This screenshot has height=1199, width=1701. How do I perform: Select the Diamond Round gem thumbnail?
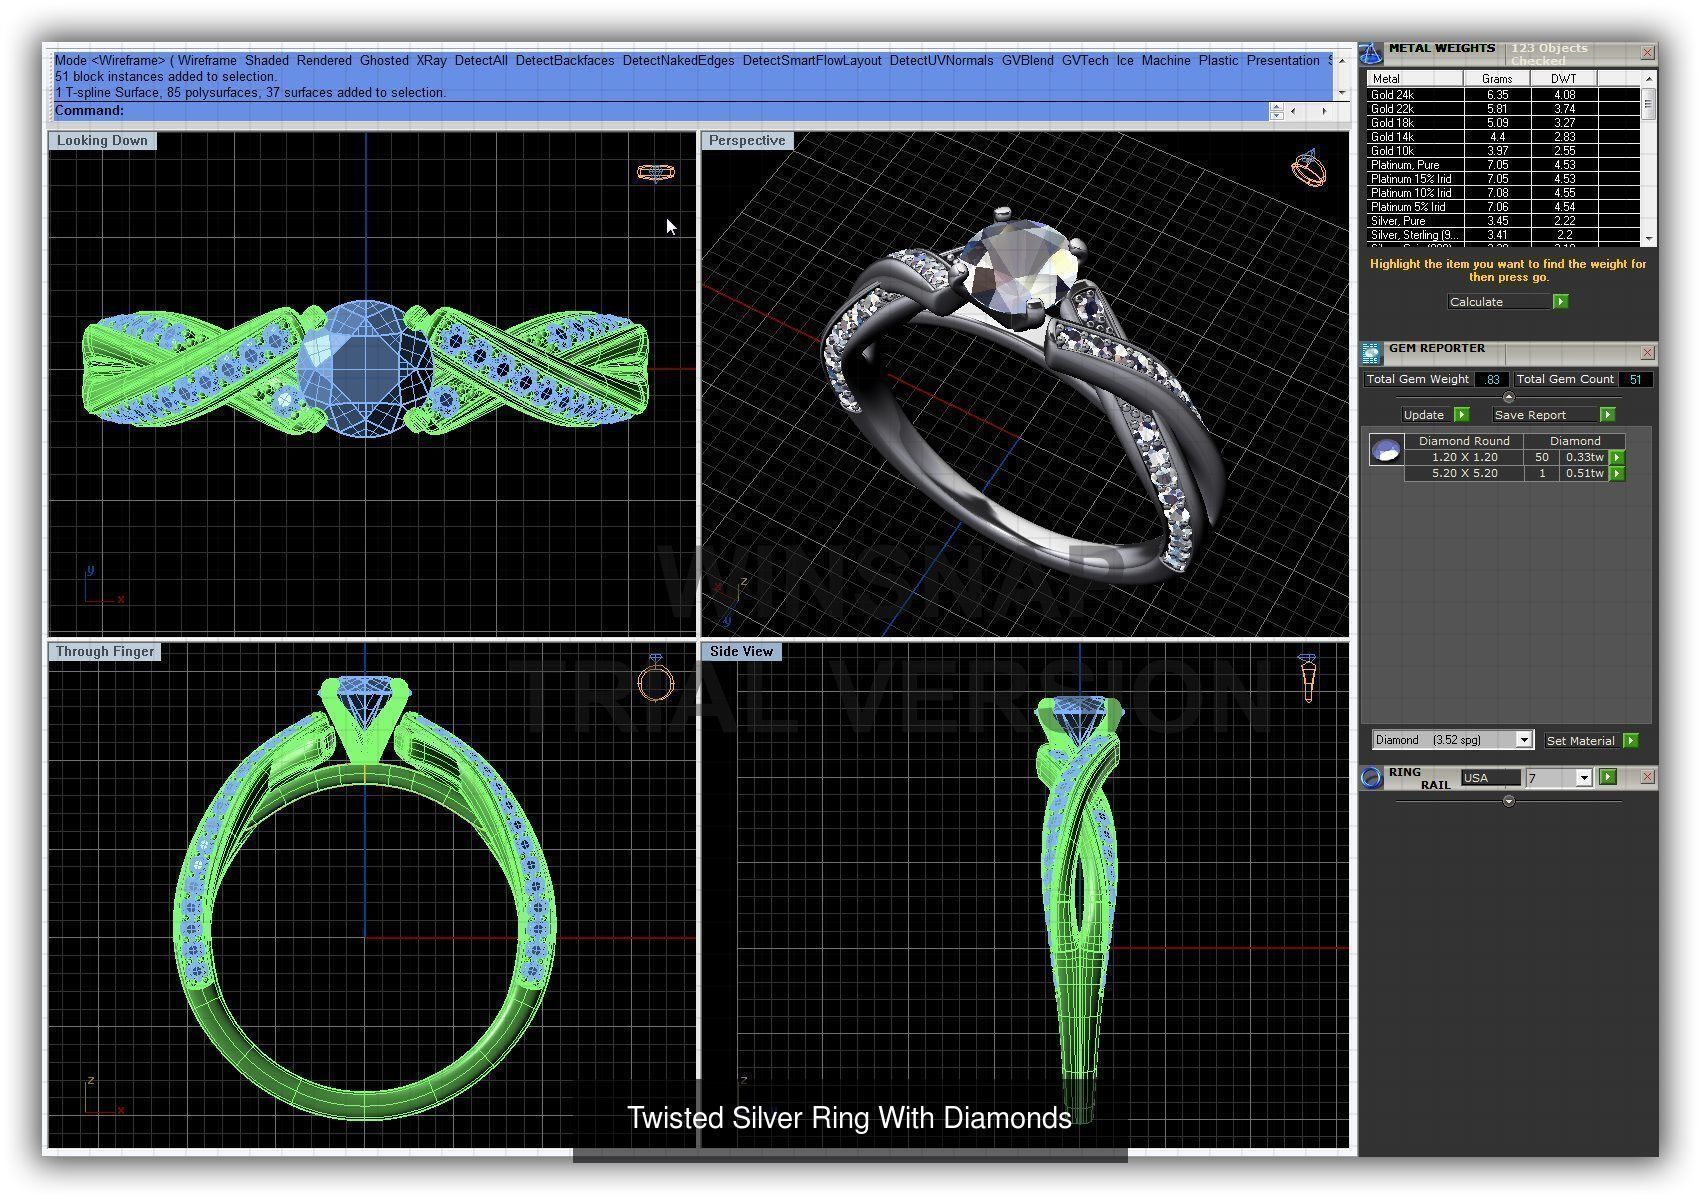pyautogui.click(x=1385, y=451)
